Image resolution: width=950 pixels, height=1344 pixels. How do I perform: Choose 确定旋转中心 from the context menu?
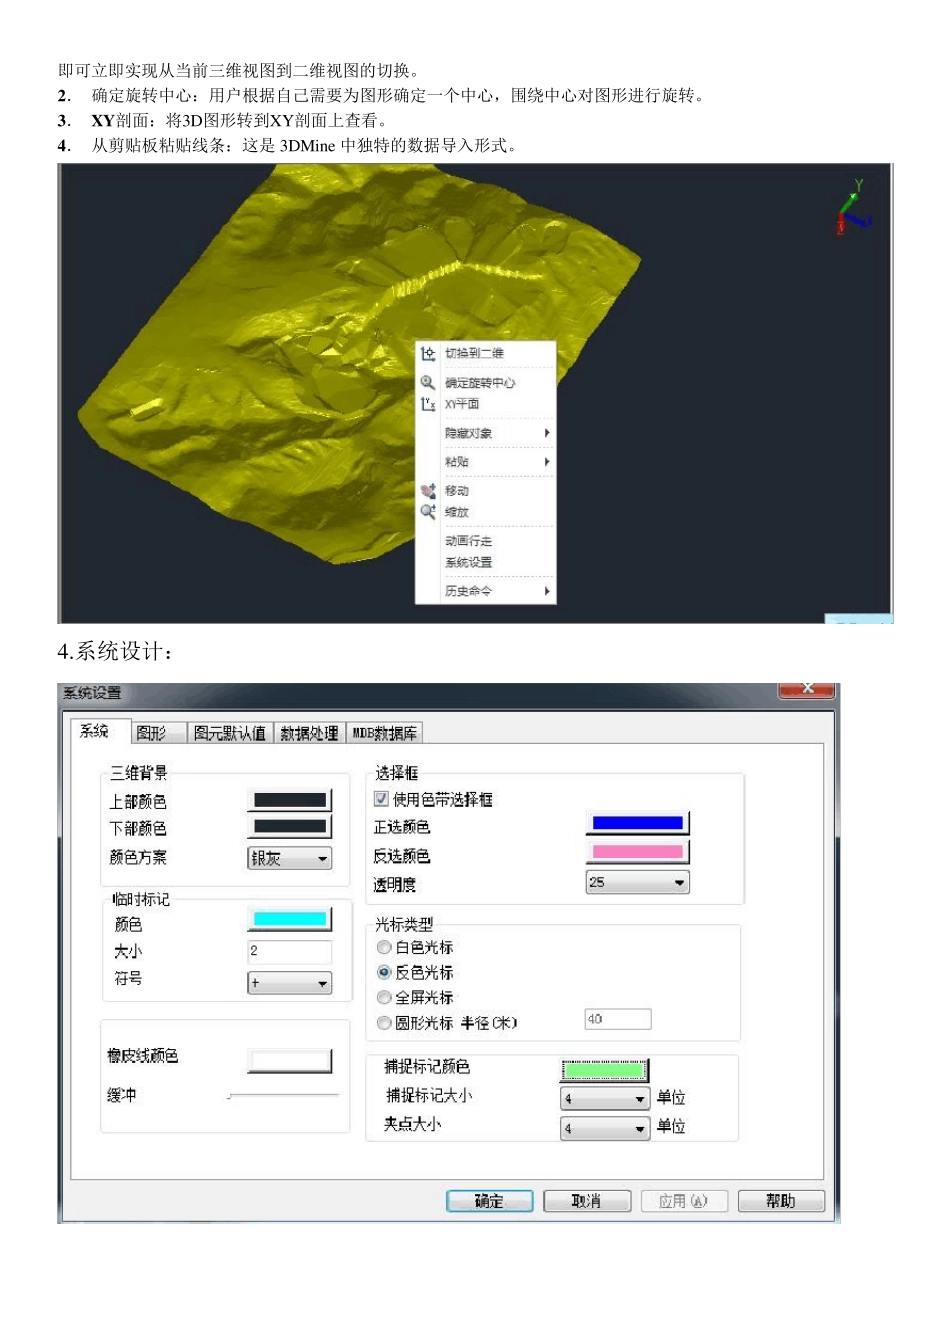click(x=480, y=383)
